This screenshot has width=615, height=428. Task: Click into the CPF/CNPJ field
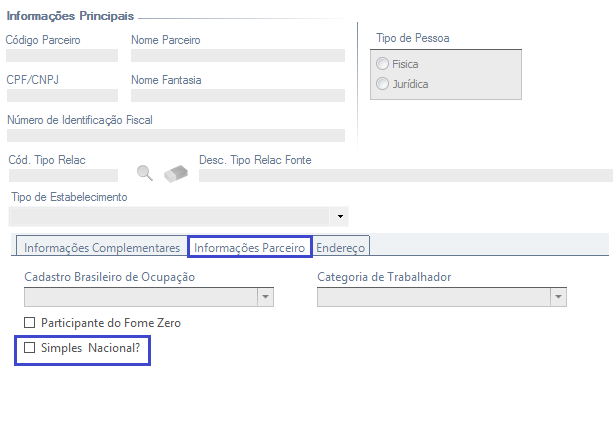[x=61, y=96]
